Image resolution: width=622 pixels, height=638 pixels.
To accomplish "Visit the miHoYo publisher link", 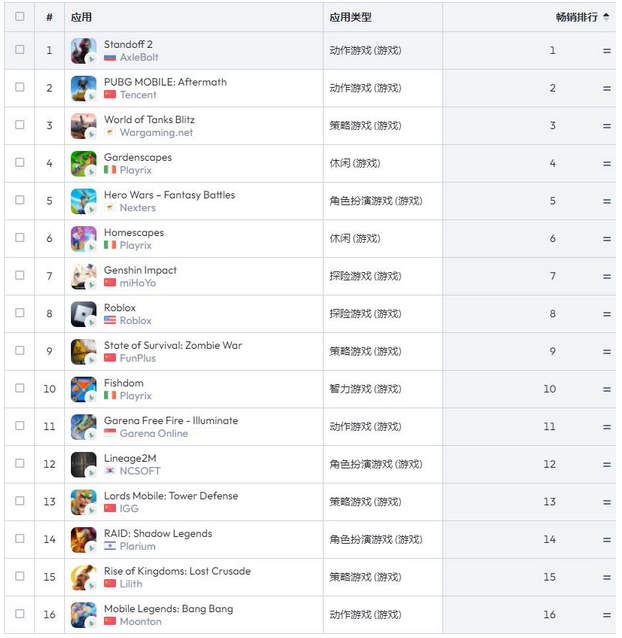I will pyautogui.click(x=138, y=283).
